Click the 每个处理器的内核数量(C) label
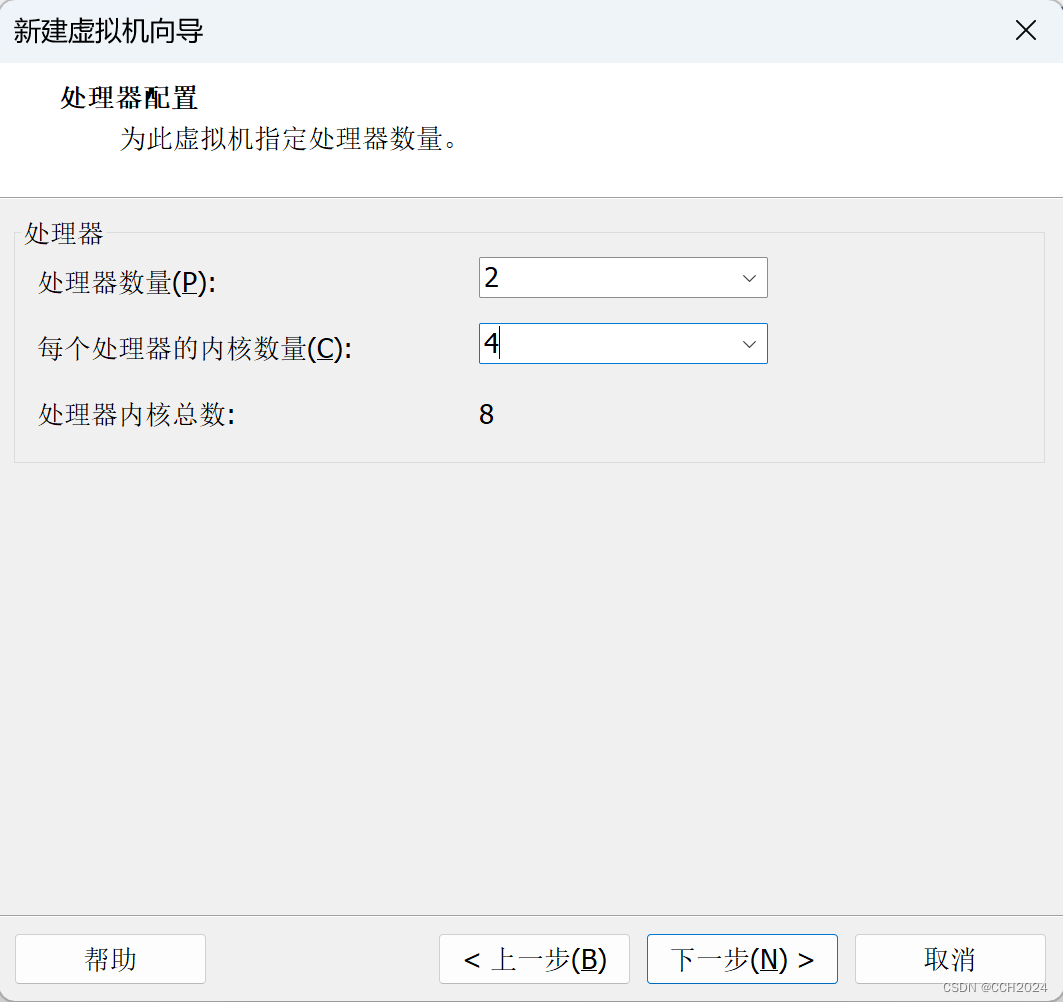The height and width of the screenshot is (1002, 1063). (195, 349)
